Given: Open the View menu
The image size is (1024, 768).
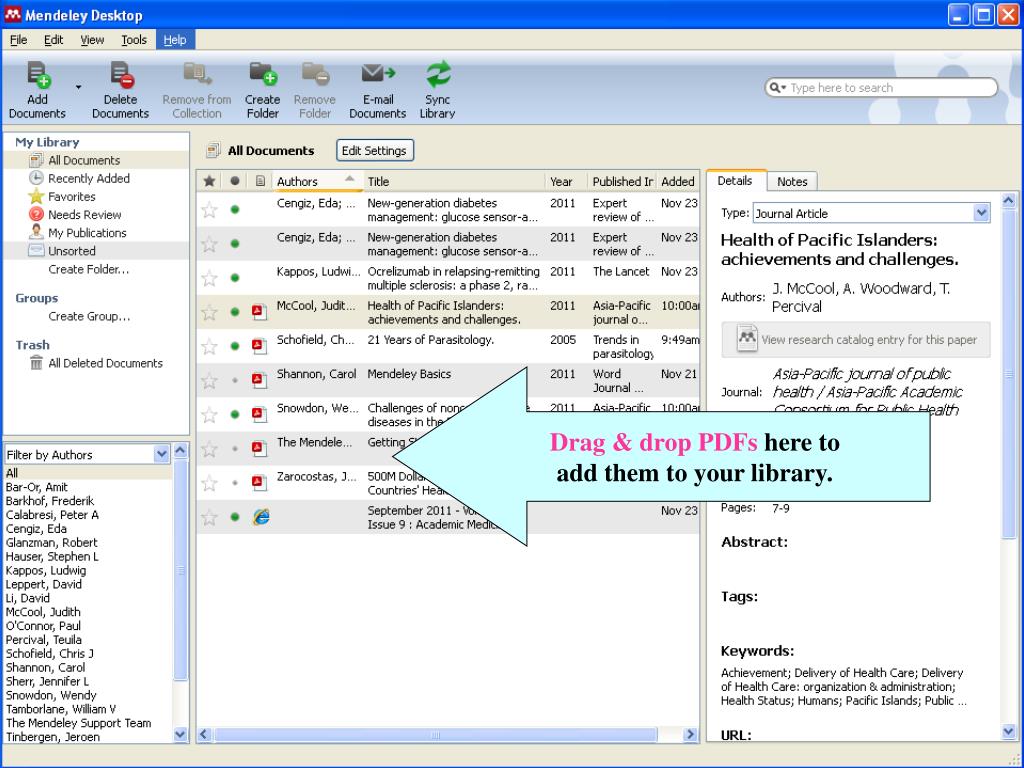Looking at the screenshot, I should 92,40.
